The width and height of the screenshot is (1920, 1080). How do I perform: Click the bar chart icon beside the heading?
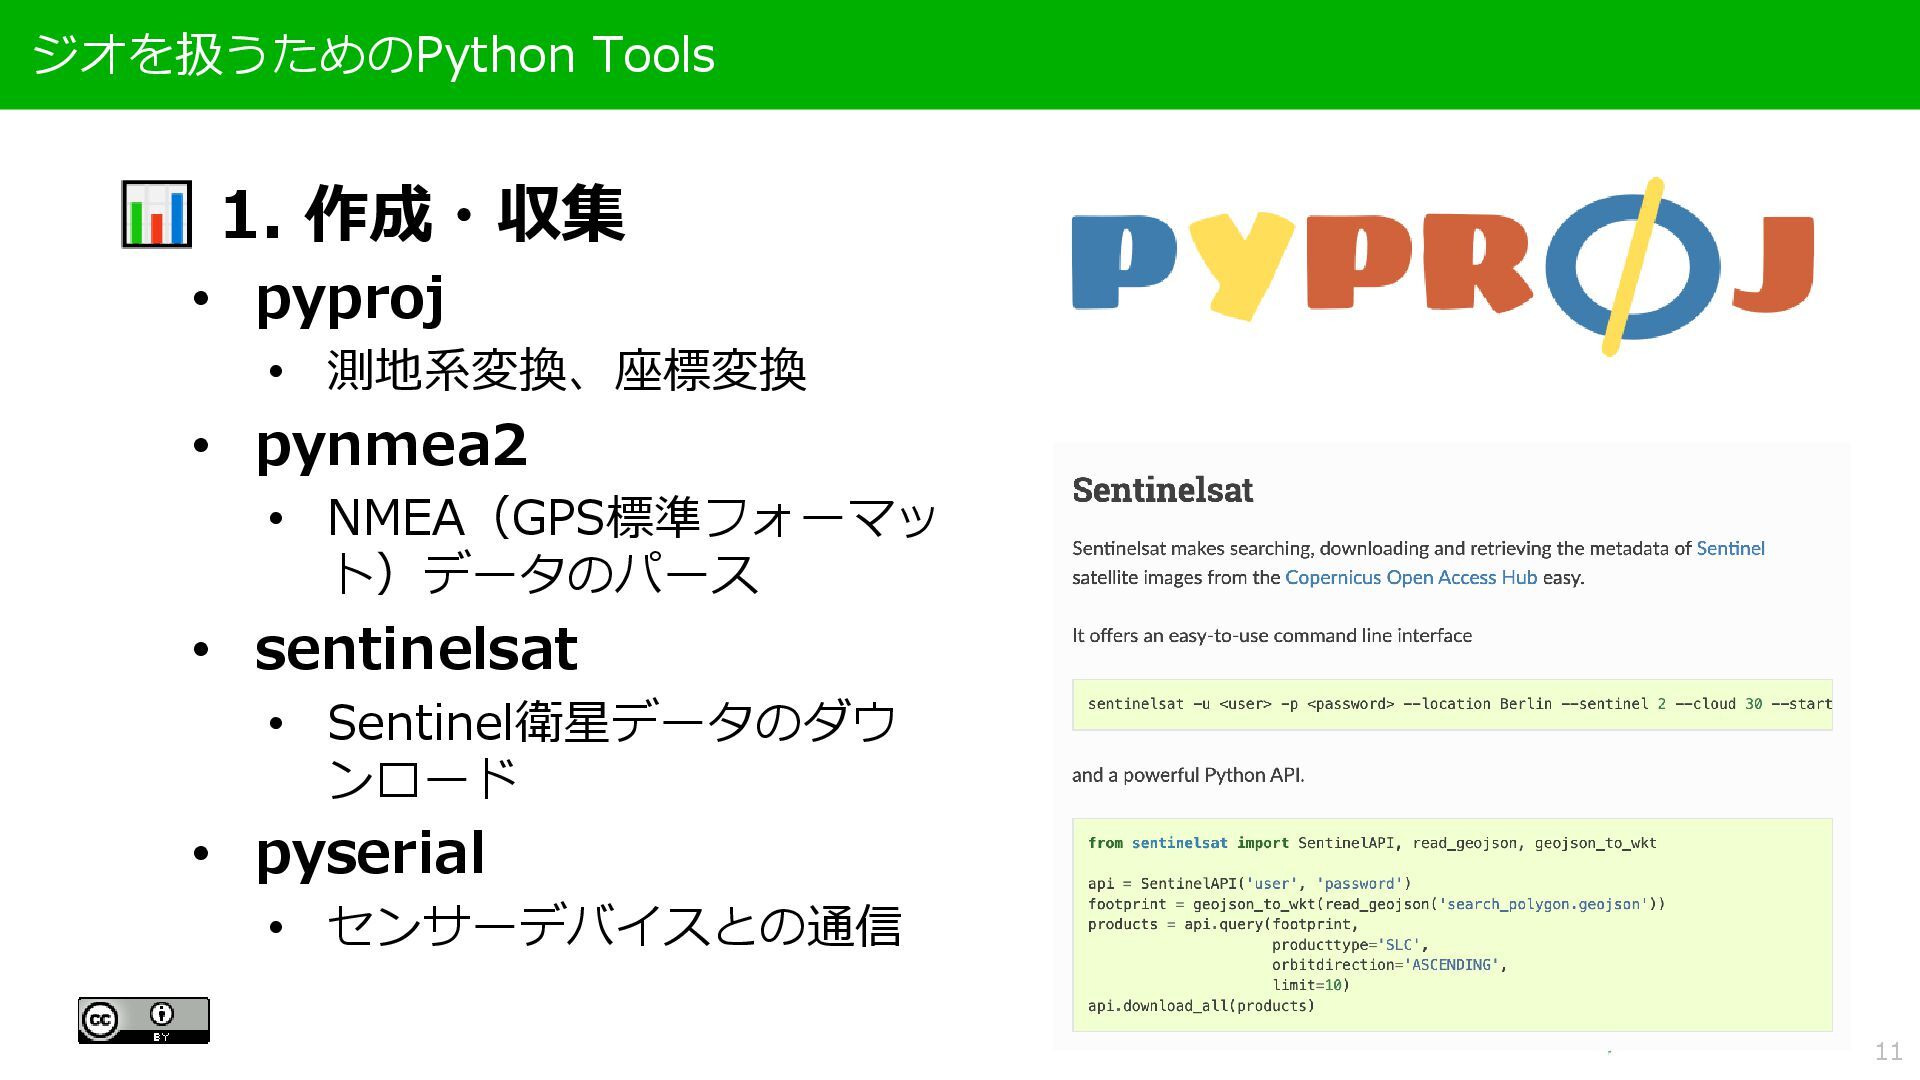click(156, 214)
